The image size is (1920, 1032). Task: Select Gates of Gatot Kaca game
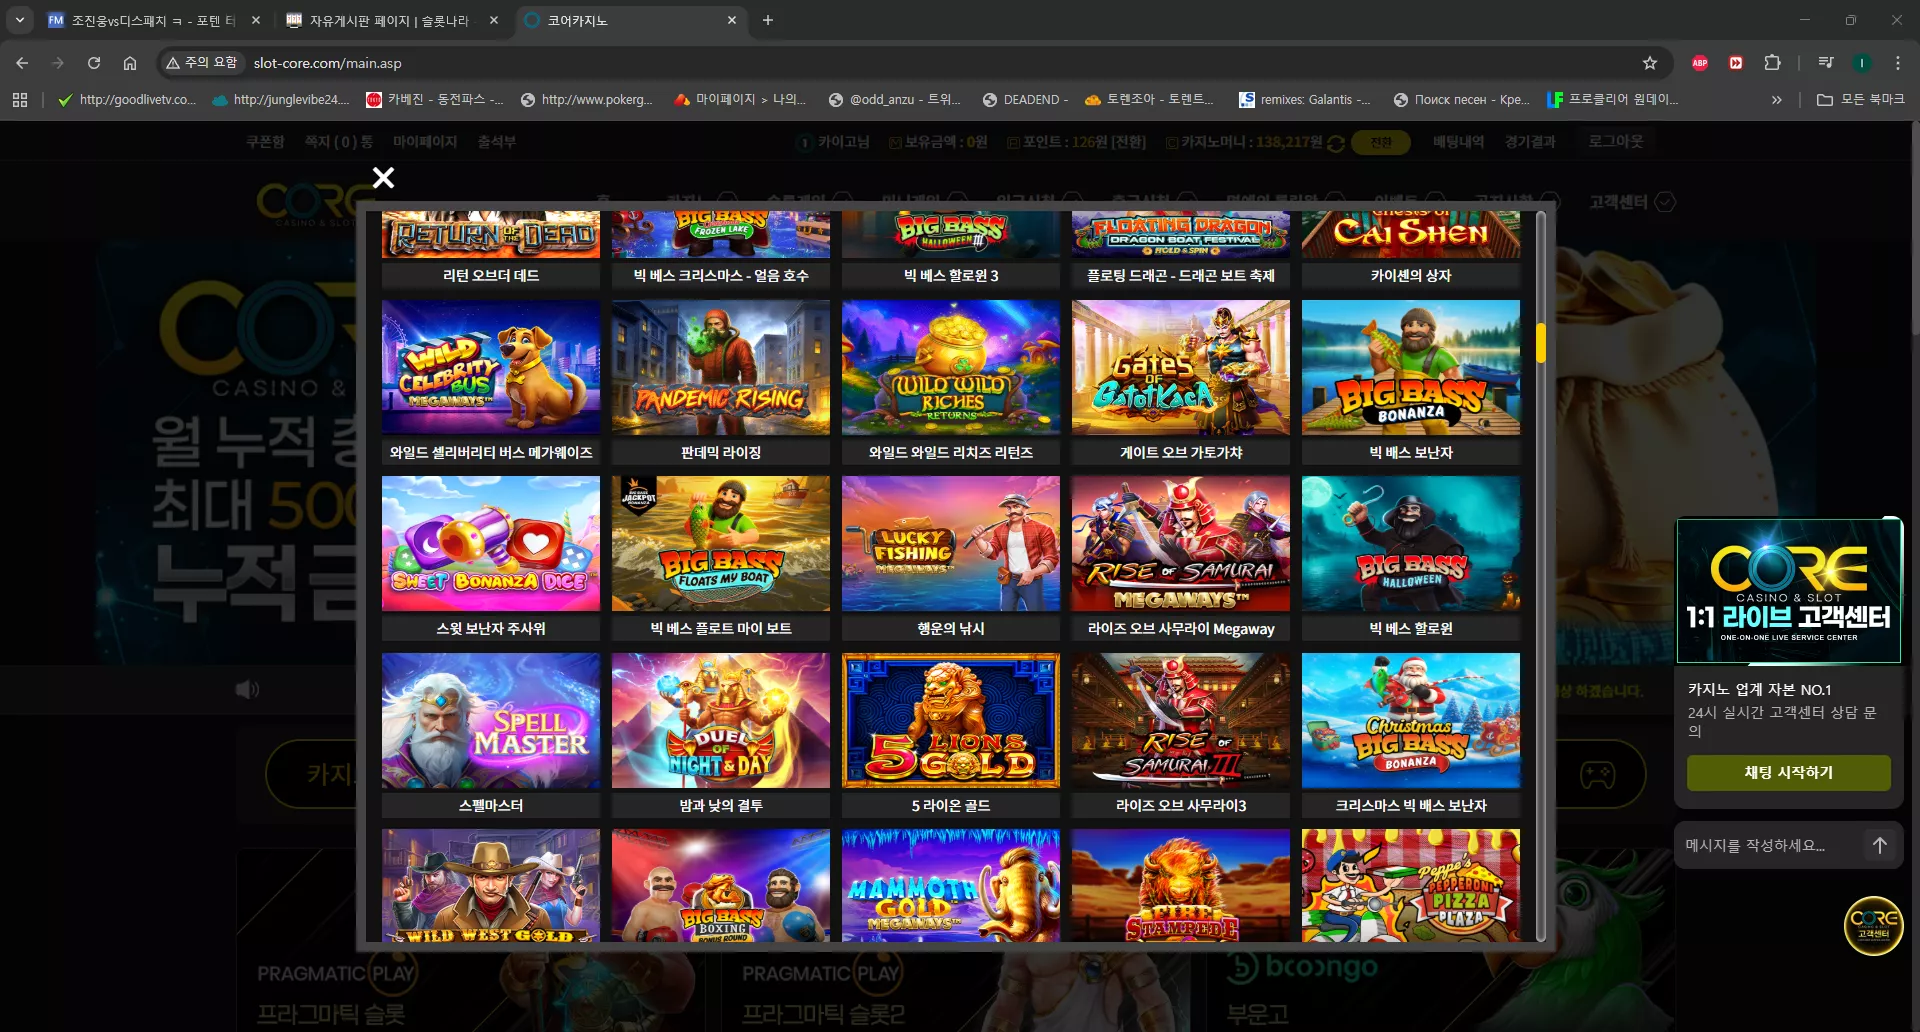pyautogui.click(x=1181, y=367)
